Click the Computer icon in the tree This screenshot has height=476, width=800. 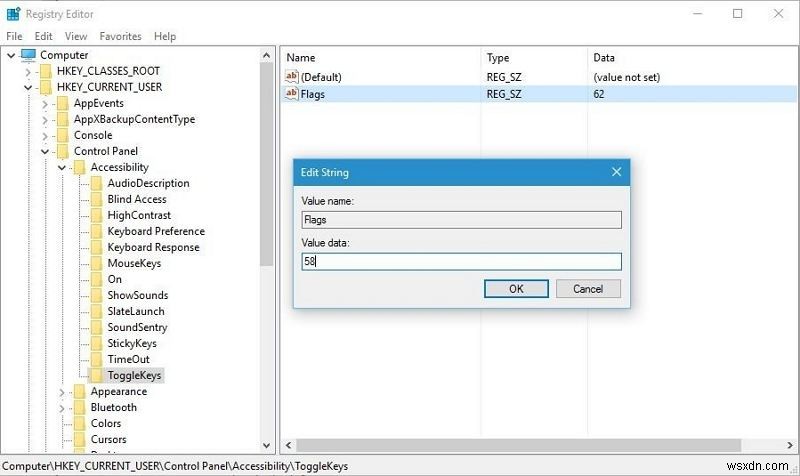(29, 55)
